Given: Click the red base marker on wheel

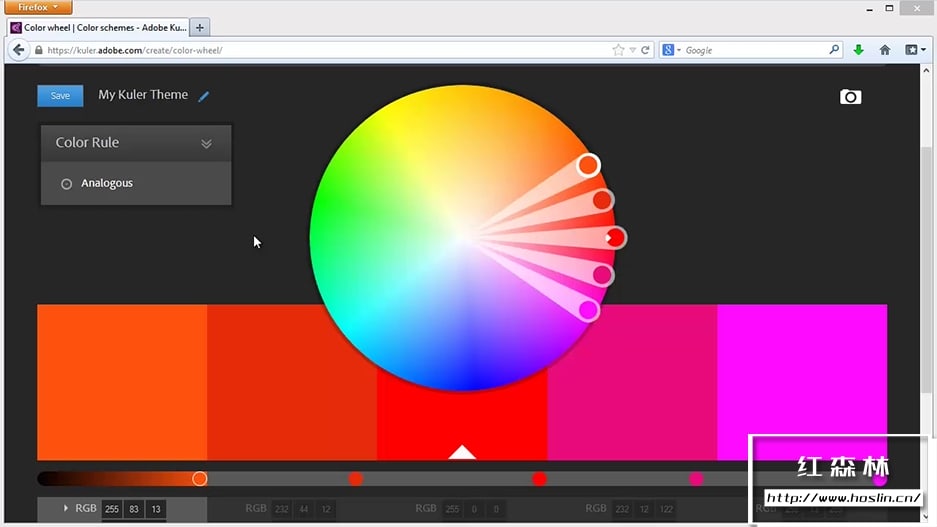Looking at the screenshot, I should pyautogui.click(x=615, y=238).
